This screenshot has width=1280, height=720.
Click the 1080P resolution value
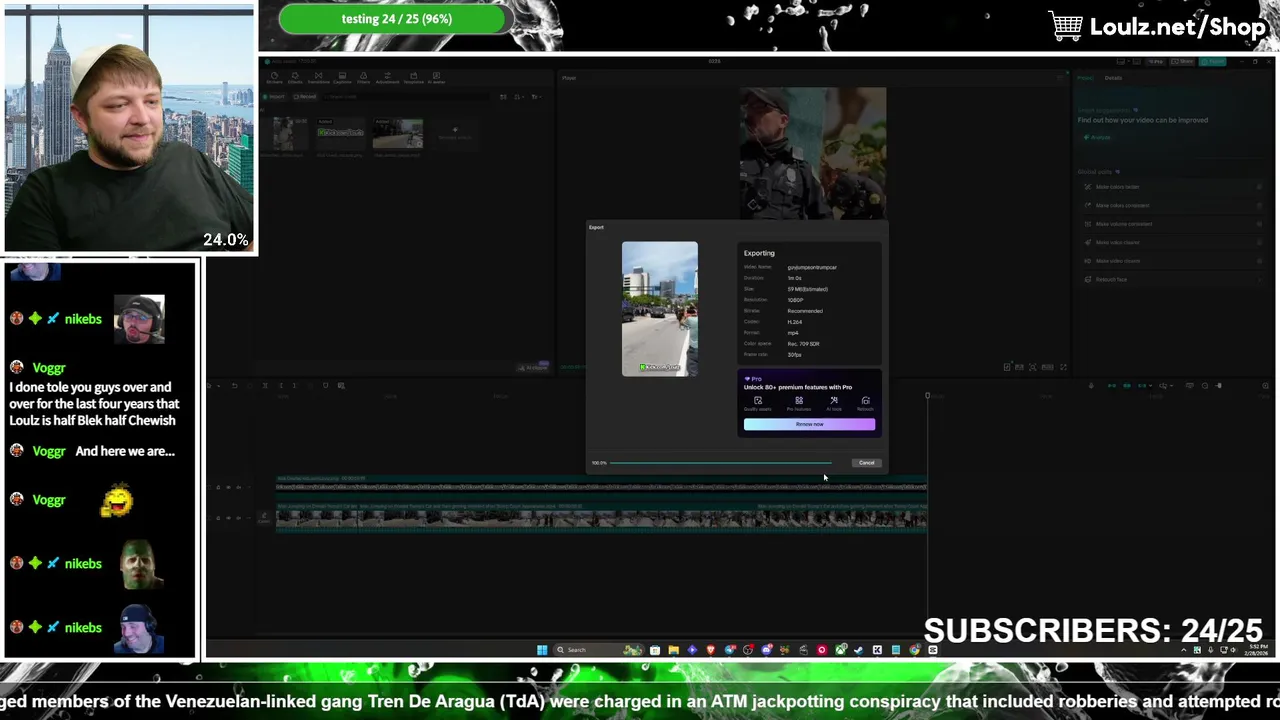[796, 300]
